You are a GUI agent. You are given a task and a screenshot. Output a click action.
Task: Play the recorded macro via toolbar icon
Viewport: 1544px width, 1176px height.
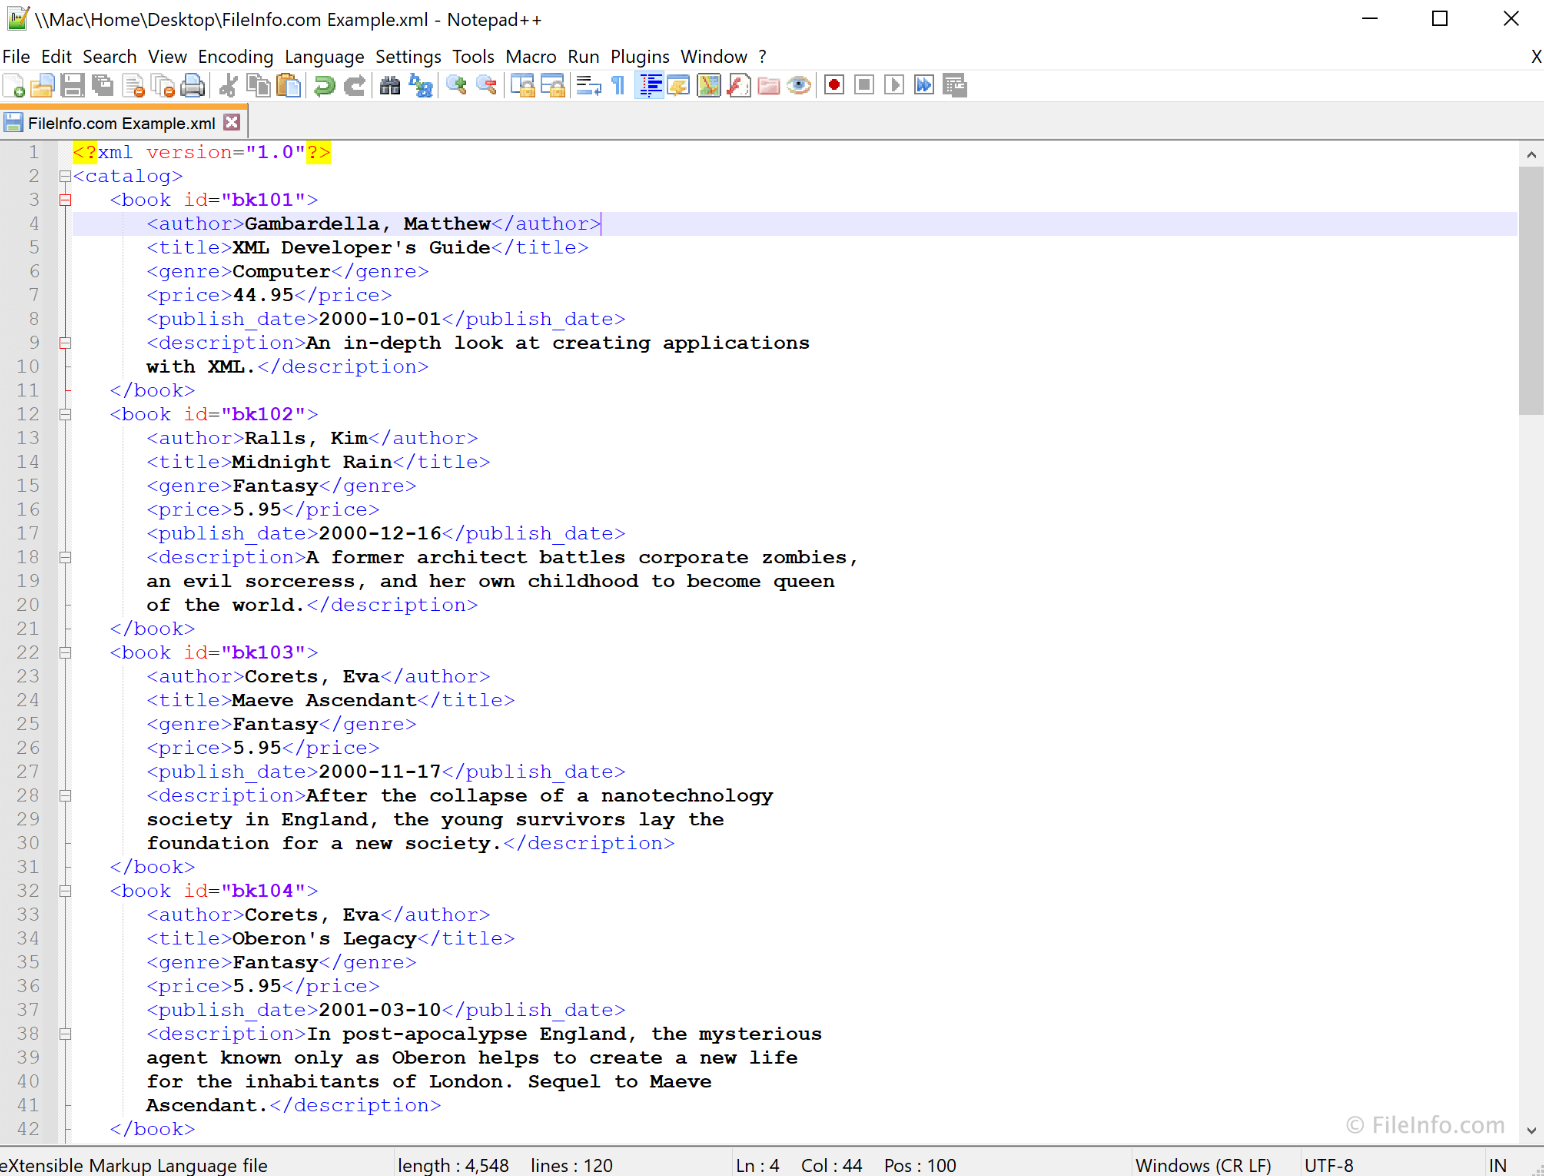894,85
